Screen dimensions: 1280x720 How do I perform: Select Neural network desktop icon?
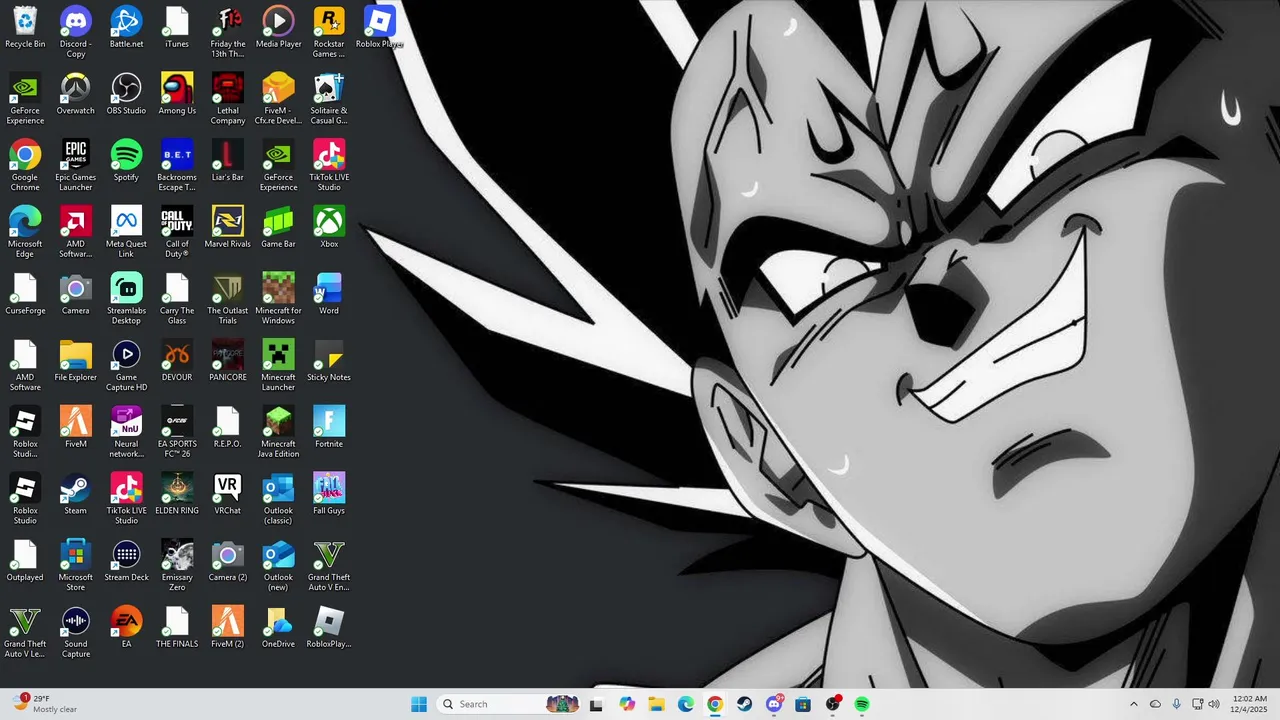point(126,433)
